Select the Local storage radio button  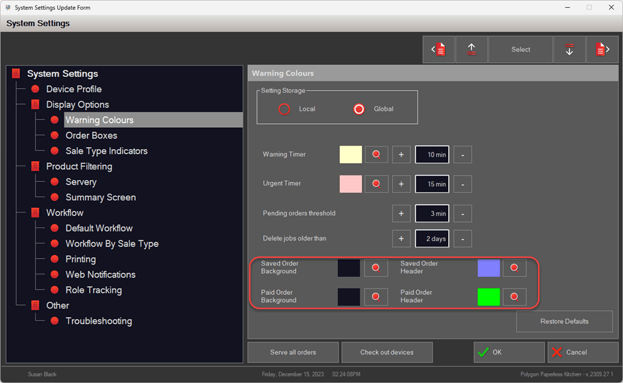284,109
